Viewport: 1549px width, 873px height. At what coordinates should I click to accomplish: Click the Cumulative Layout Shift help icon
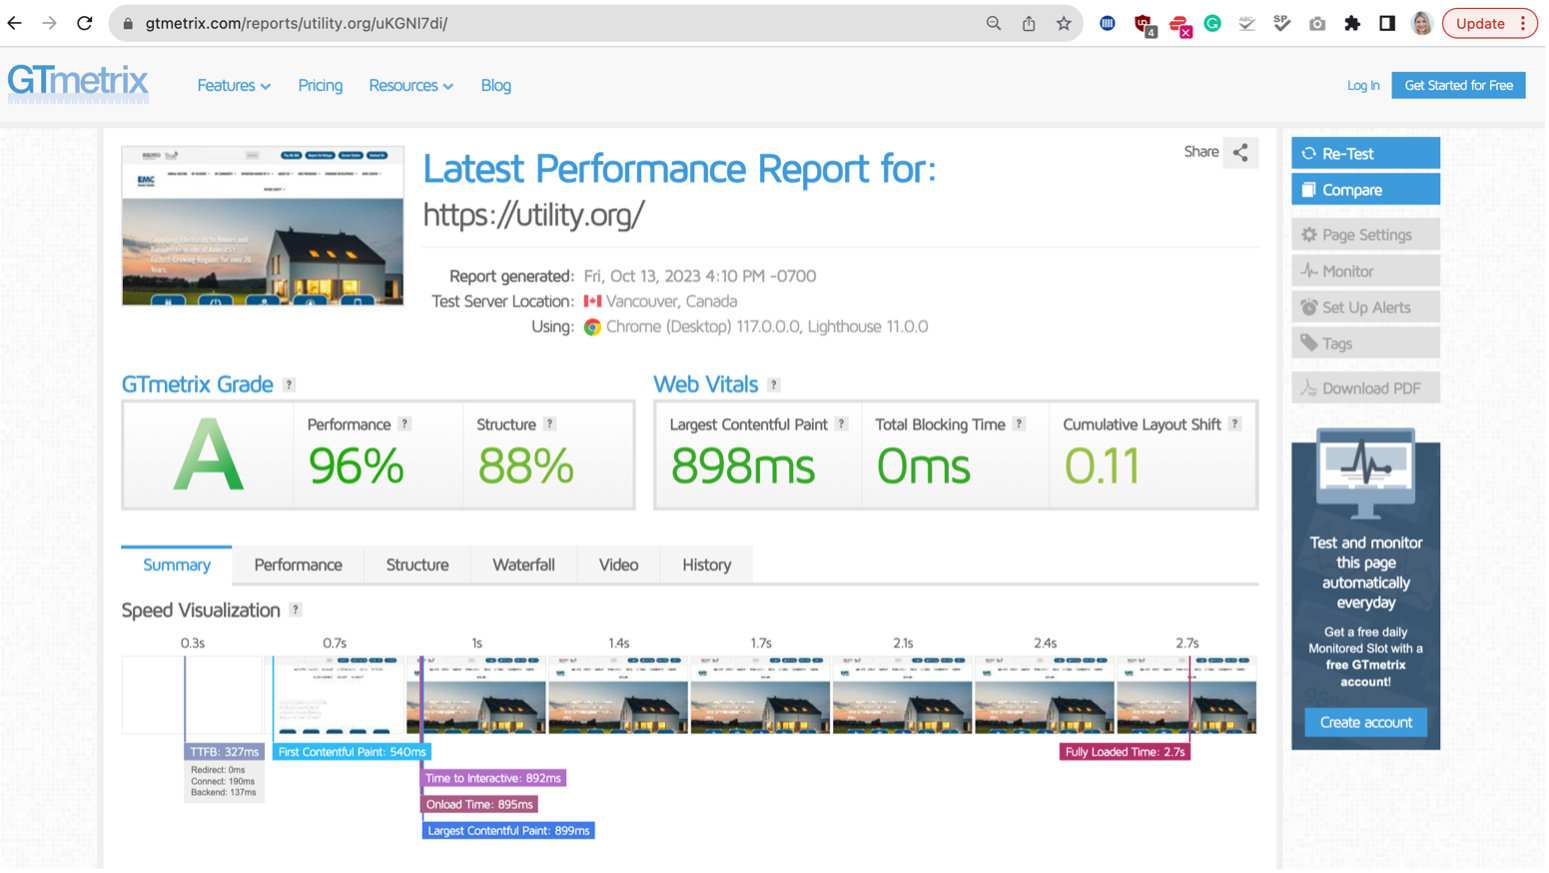[1234, 424]
